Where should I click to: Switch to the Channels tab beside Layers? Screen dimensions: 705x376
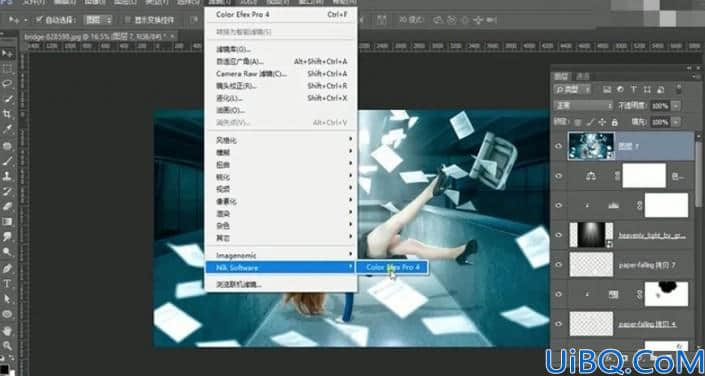tap(582, 76)
